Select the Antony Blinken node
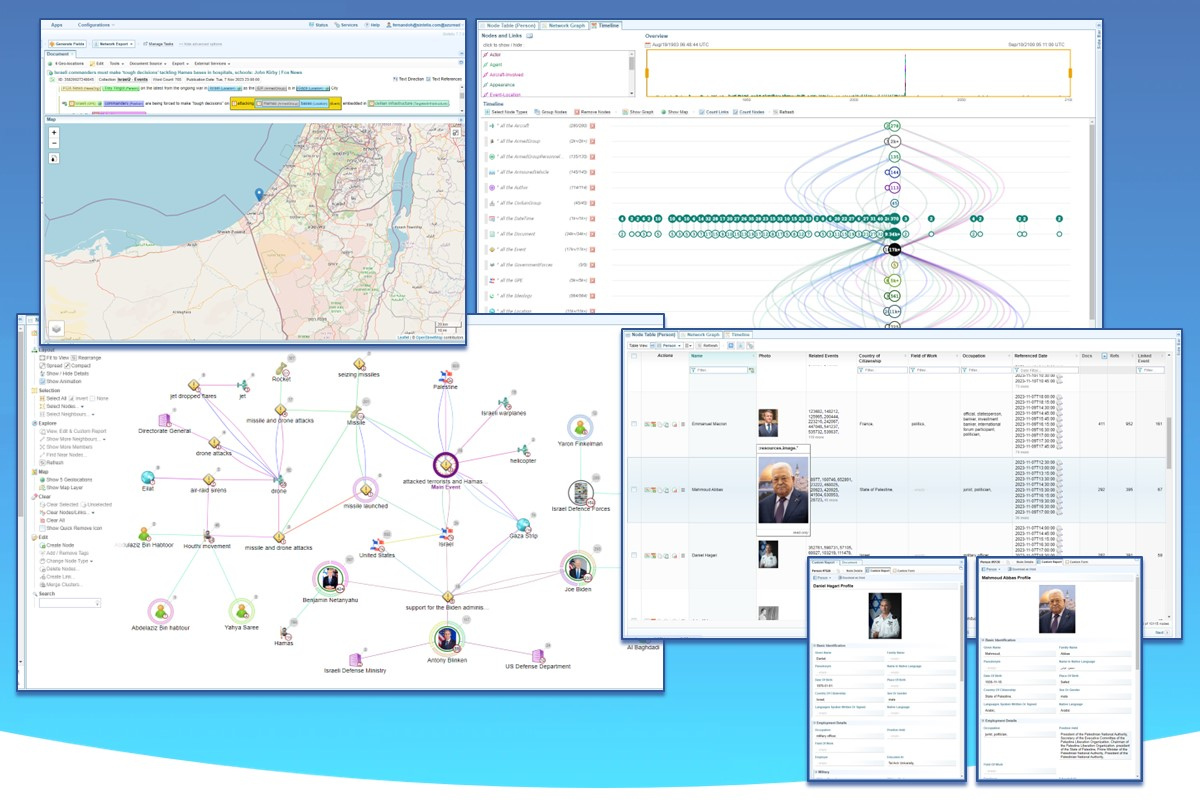 pyautogui.click(x=447, y=637)
